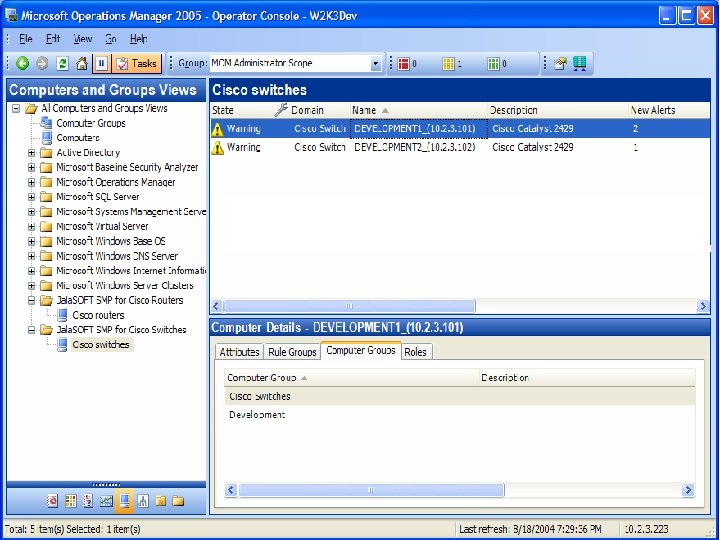The width and height of the screenshot is (720, 540).
Task: Sort by the Name column header
Action: [418, 110]
